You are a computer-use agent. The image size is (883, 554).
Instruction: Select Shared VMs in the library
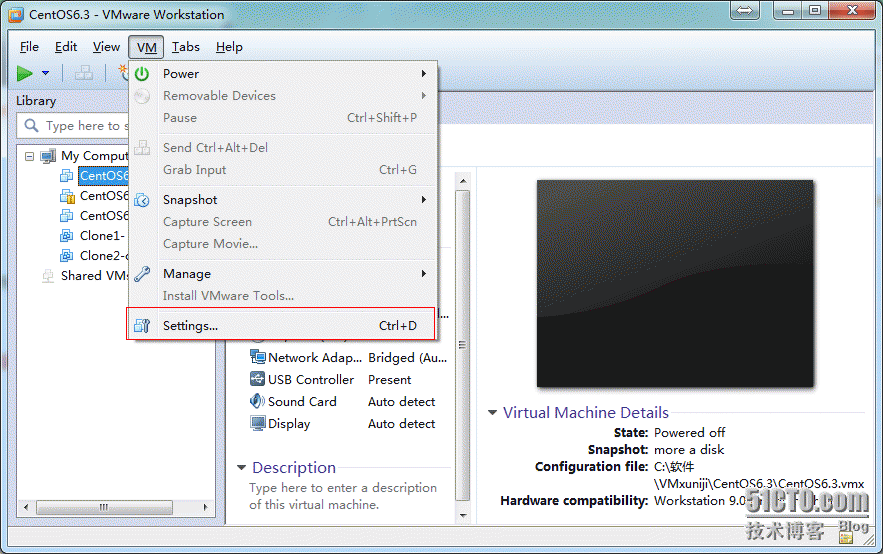pos(95,276)
